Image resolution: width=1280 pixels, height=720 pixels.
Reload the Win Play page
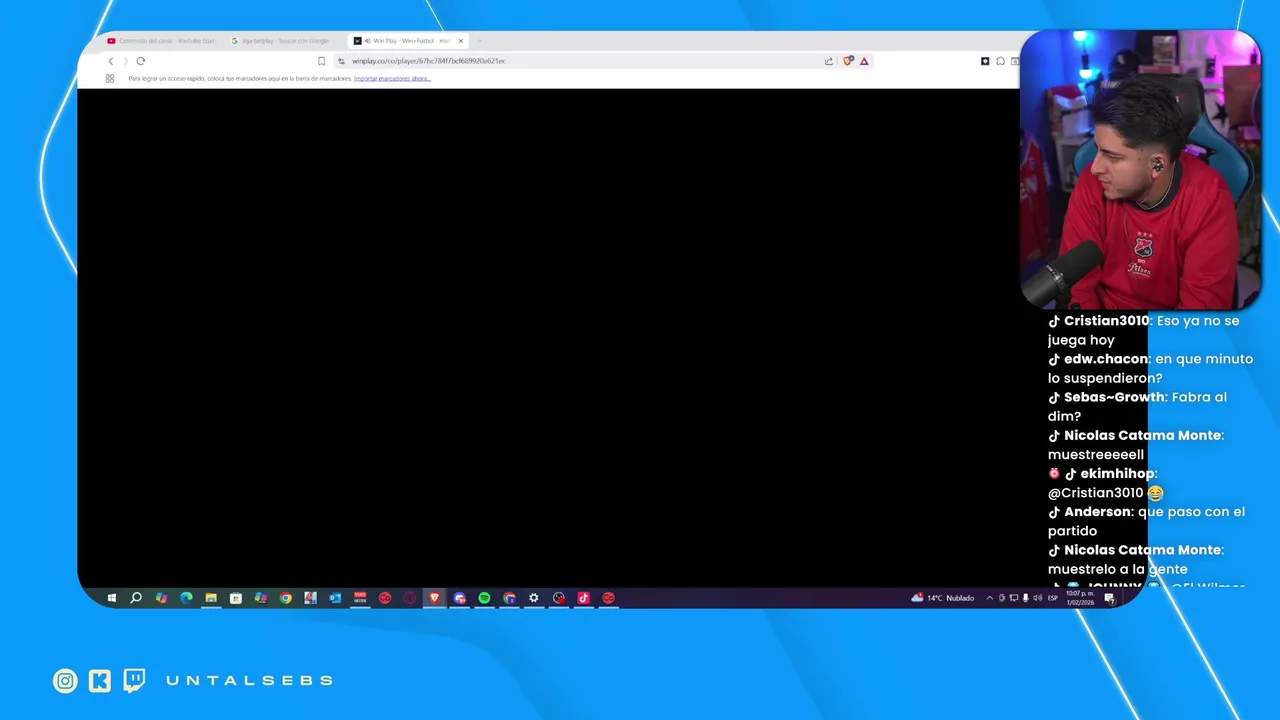141,61
